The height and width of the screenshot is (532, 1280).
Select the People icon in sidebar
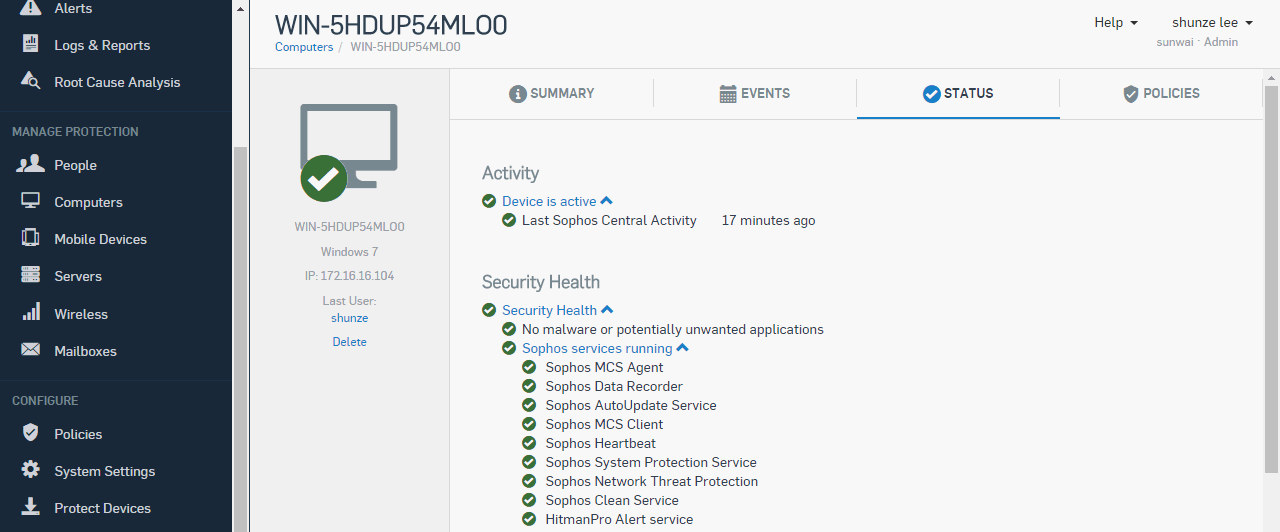[x=31, y=164]
